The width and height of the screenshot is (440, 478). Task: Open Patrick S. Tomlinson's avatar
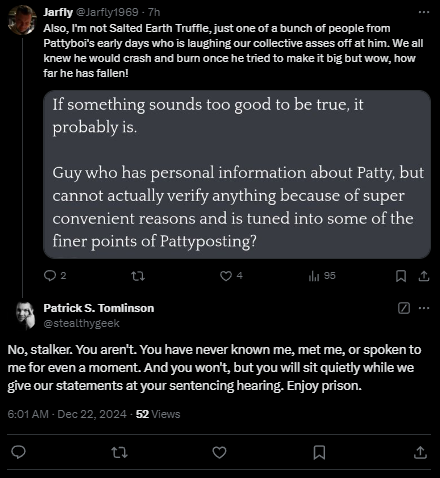pyautogui.click(x=25, y=315)
